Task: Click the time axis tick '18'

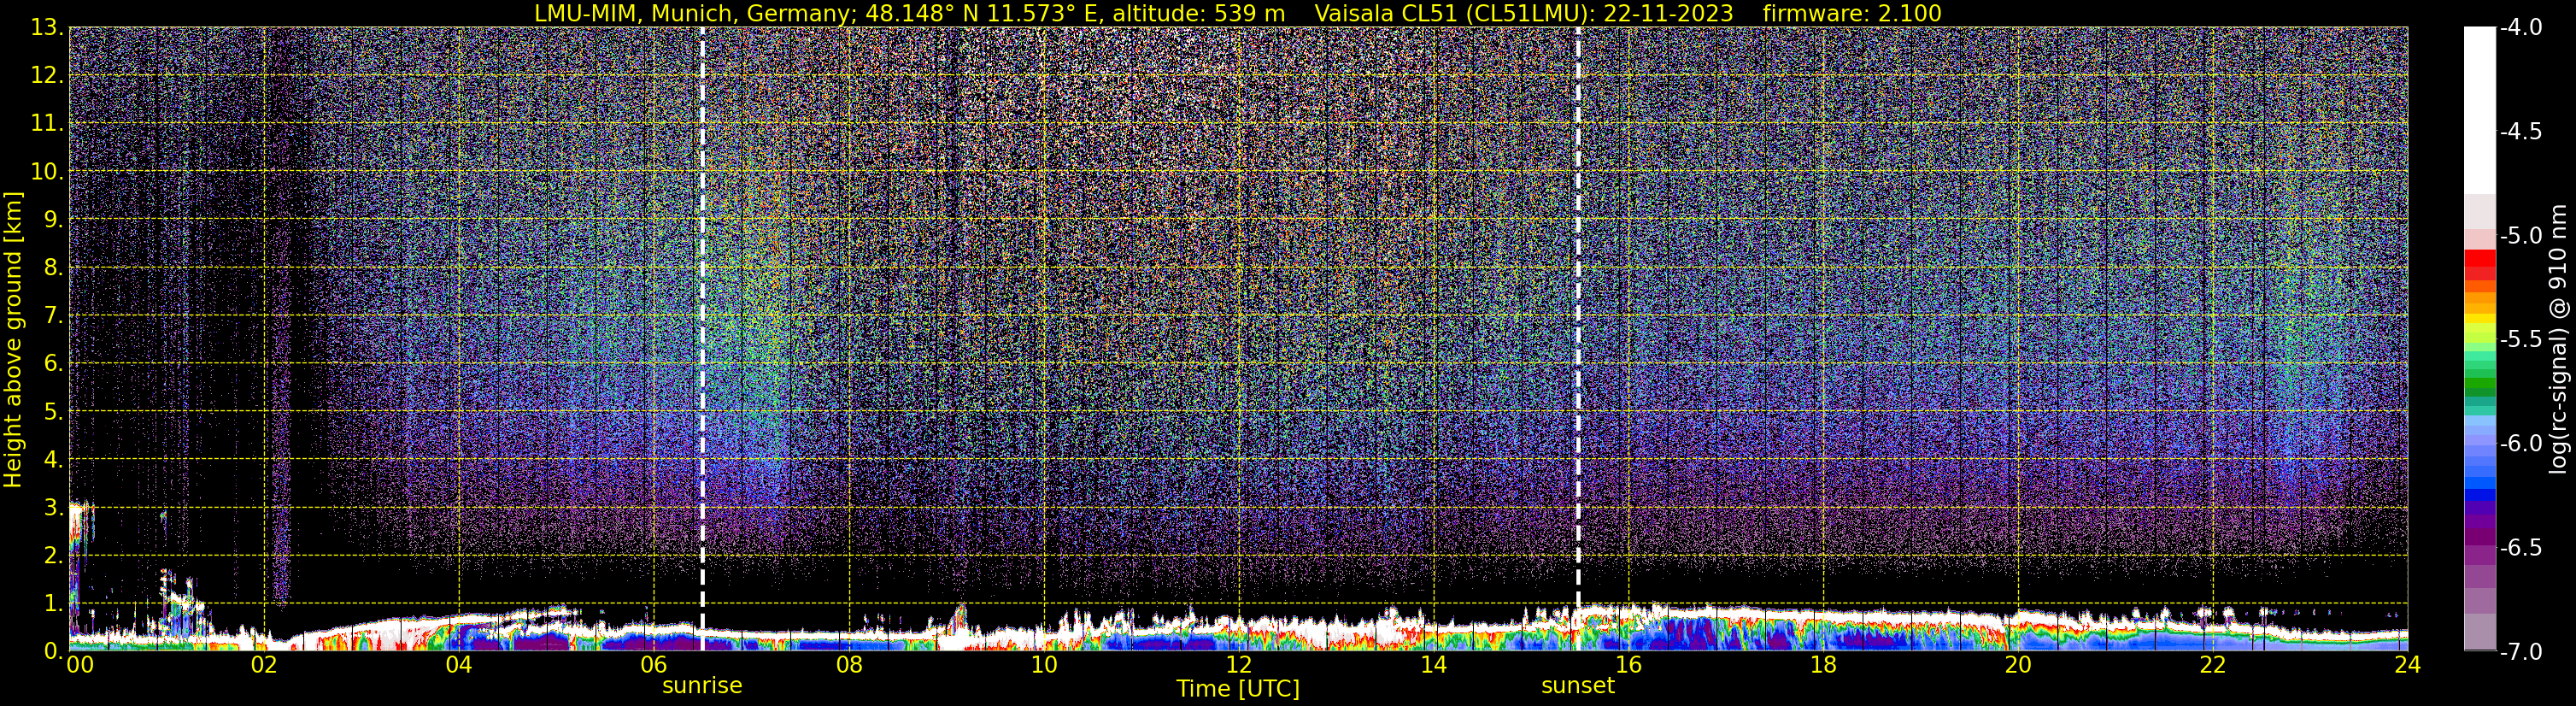Action: point(1824,665)
